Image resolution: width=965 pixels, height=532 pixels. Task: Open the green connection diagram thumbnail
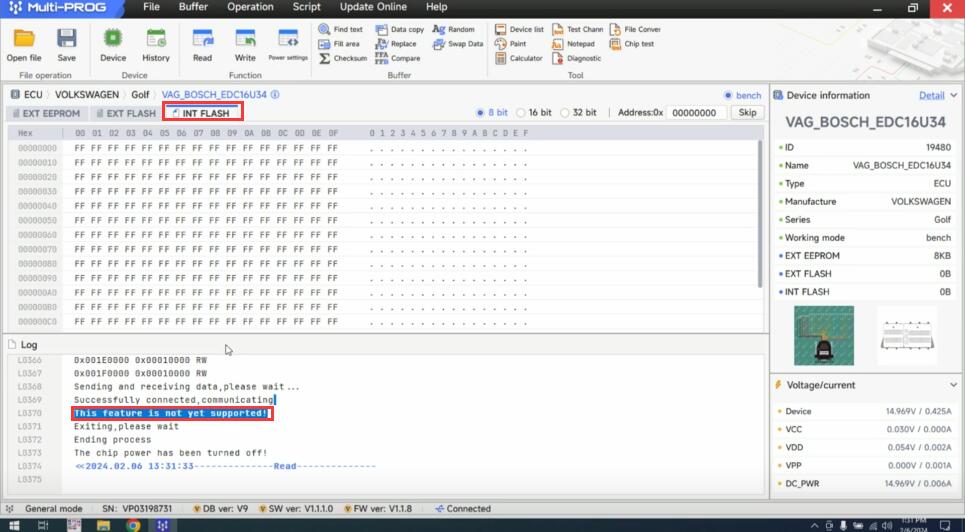pos(823,336)
